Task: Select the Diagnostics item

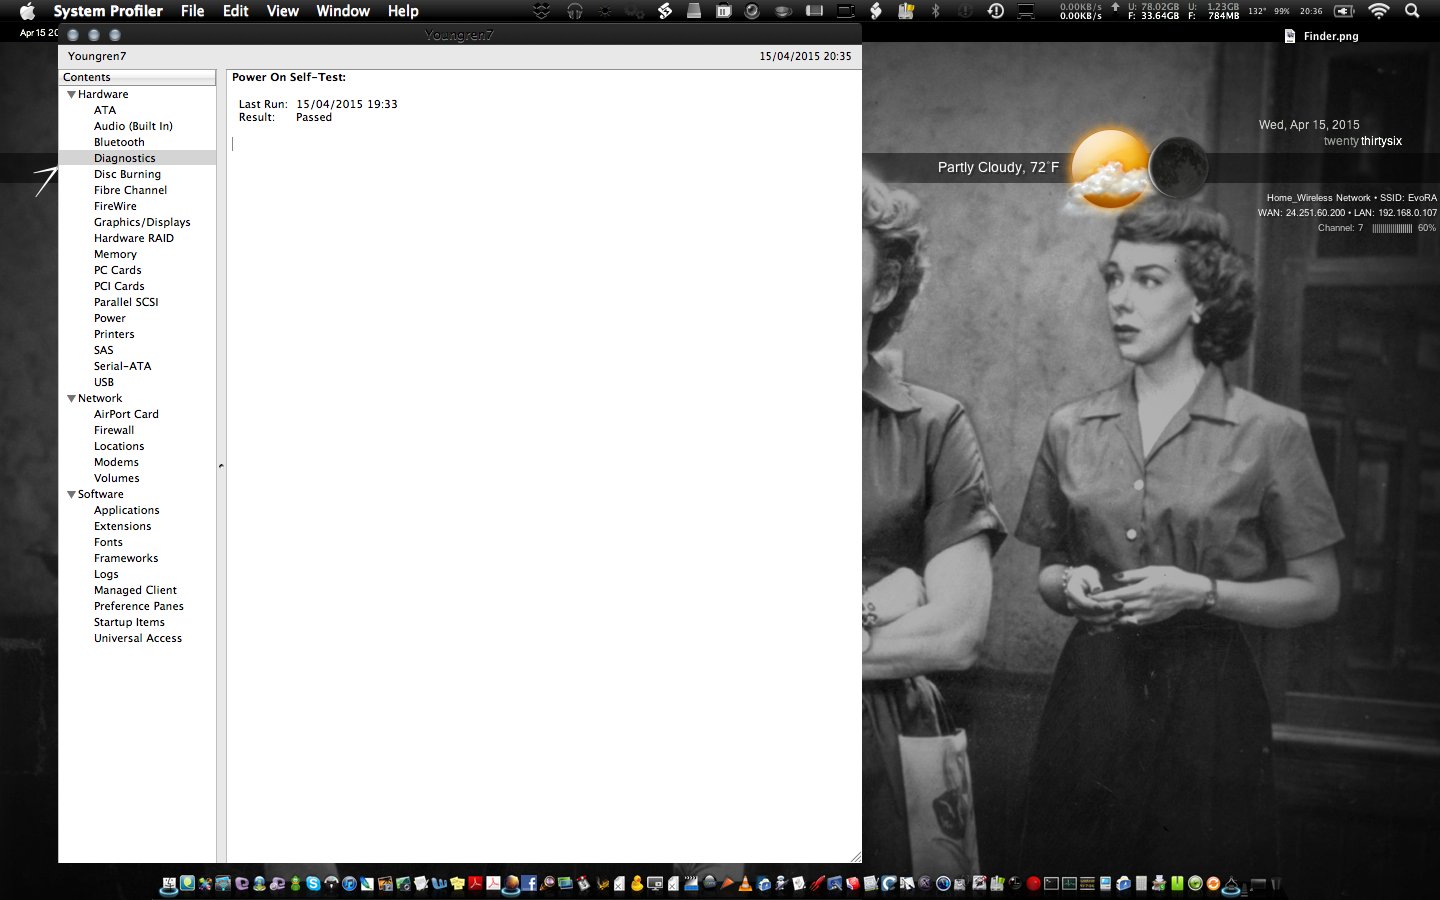Action: [125, 158]
